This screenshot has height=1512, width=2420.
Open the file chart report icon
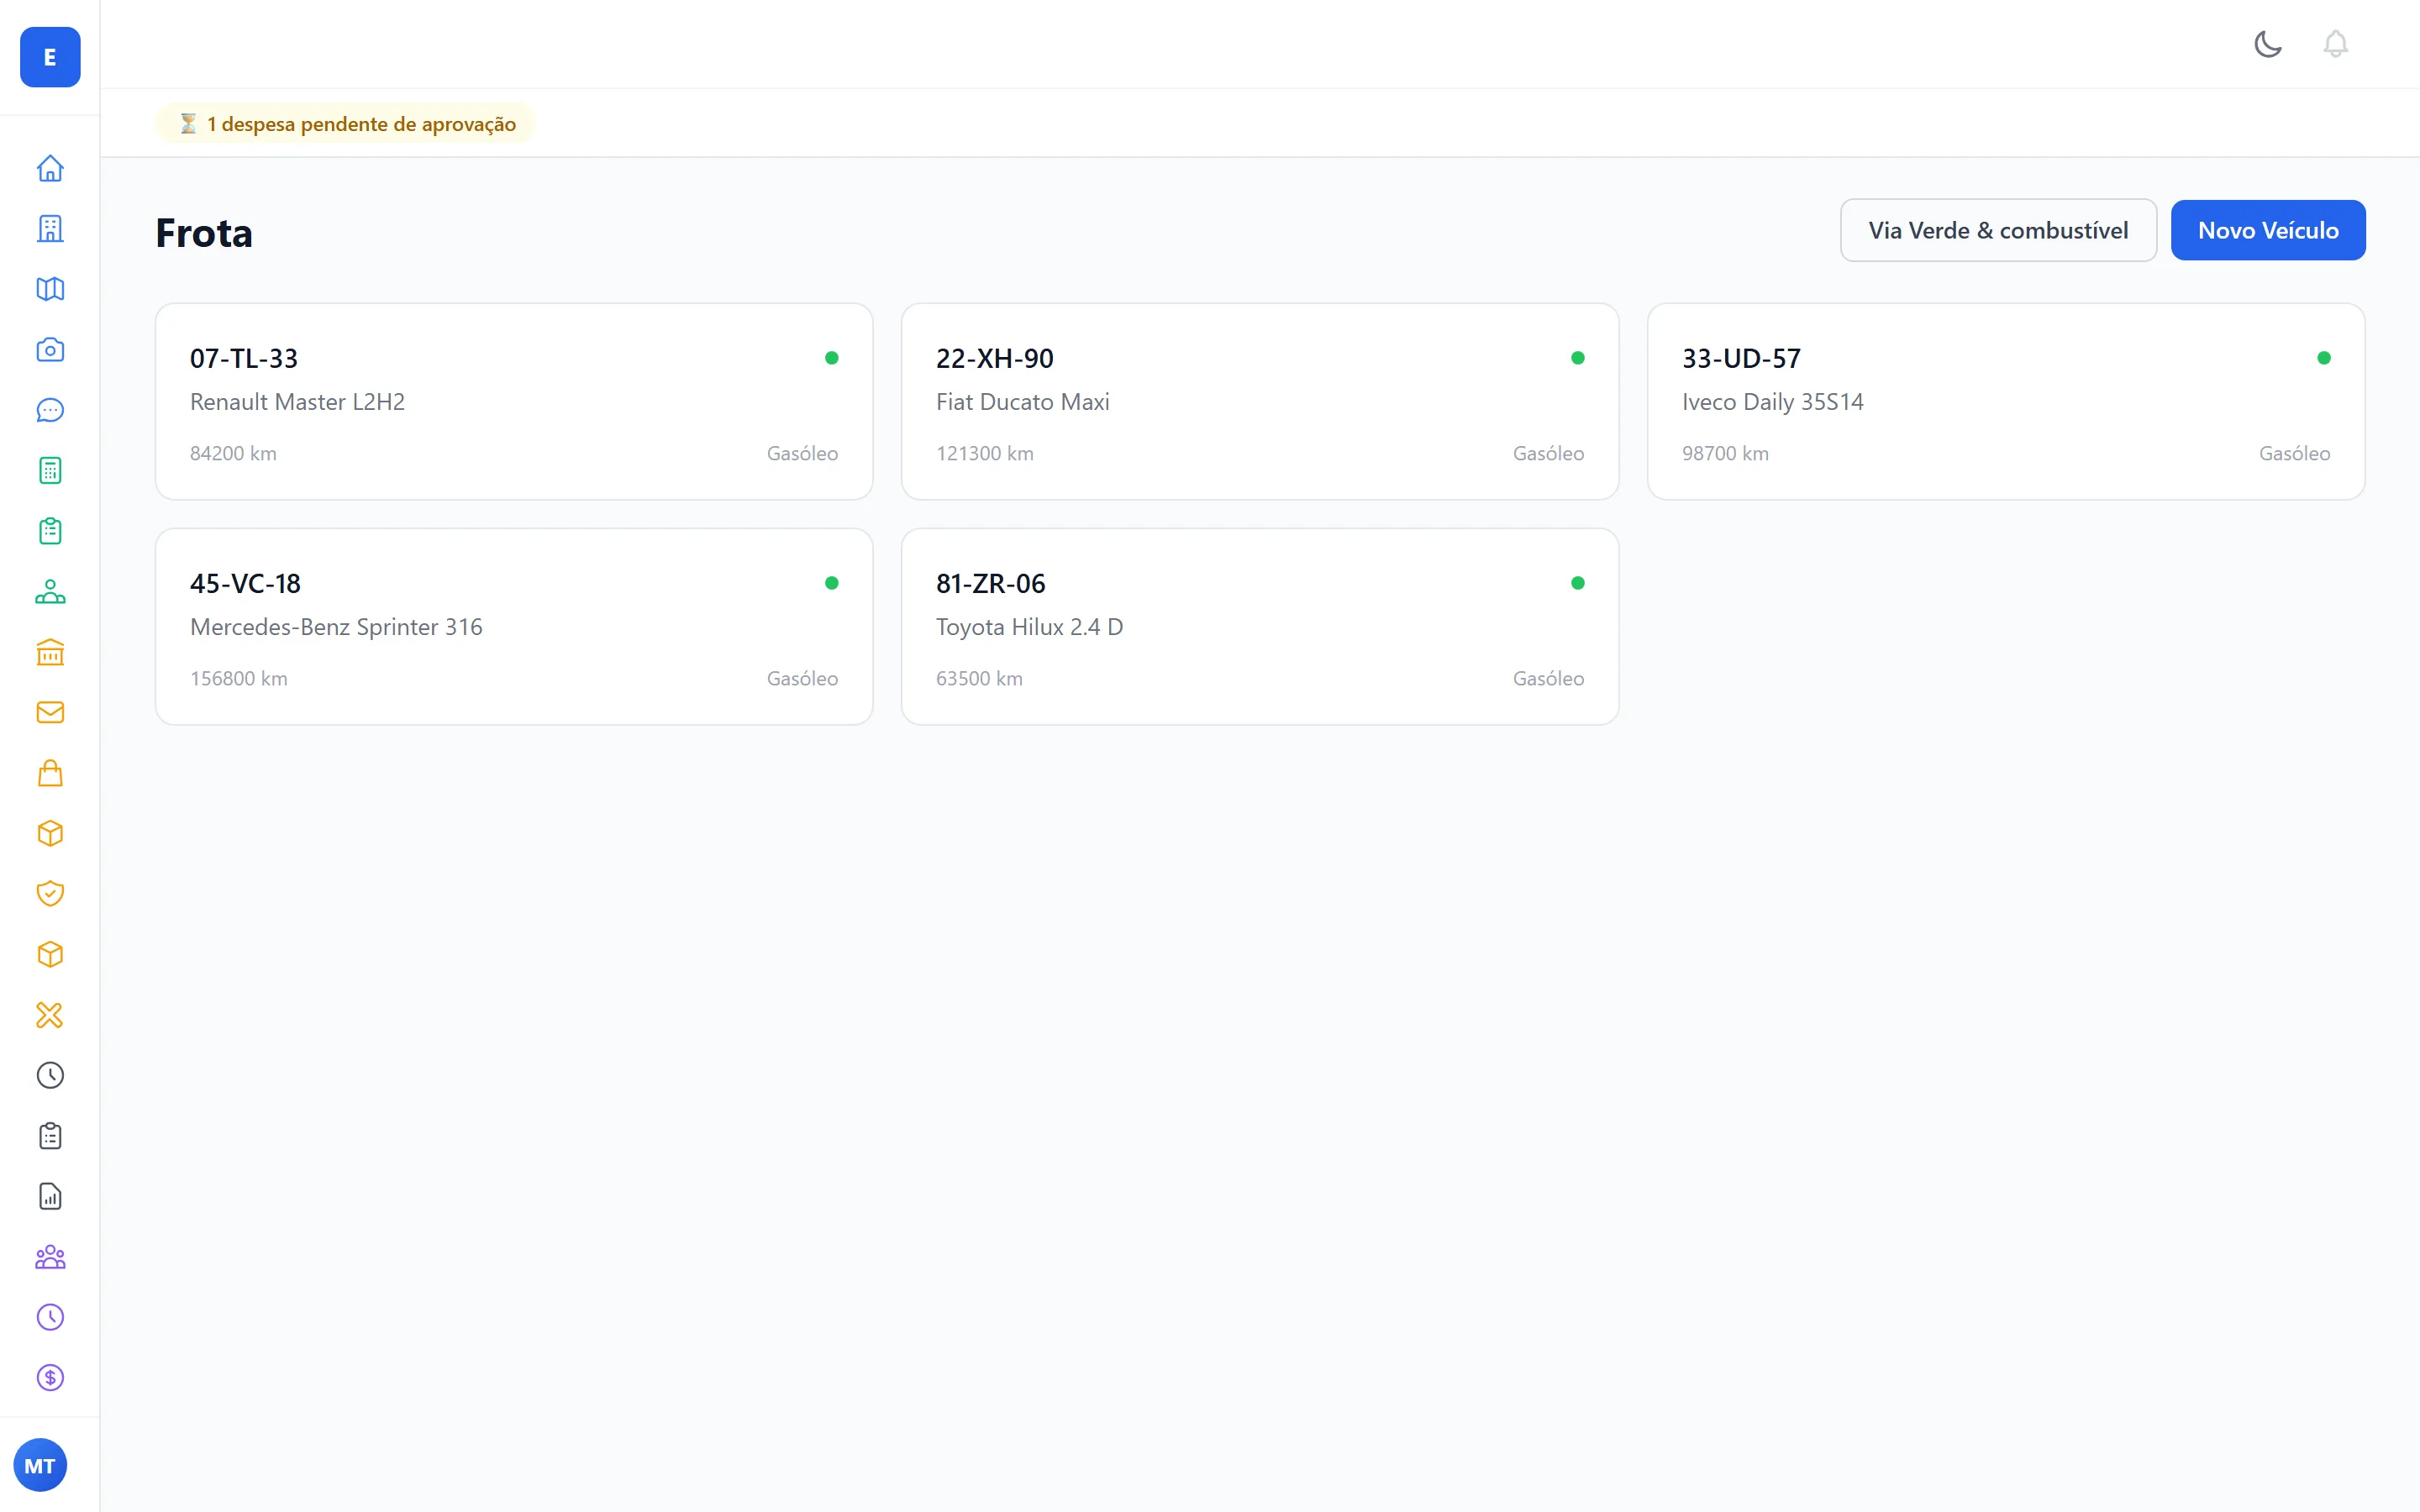click(x=50, y=1196)
